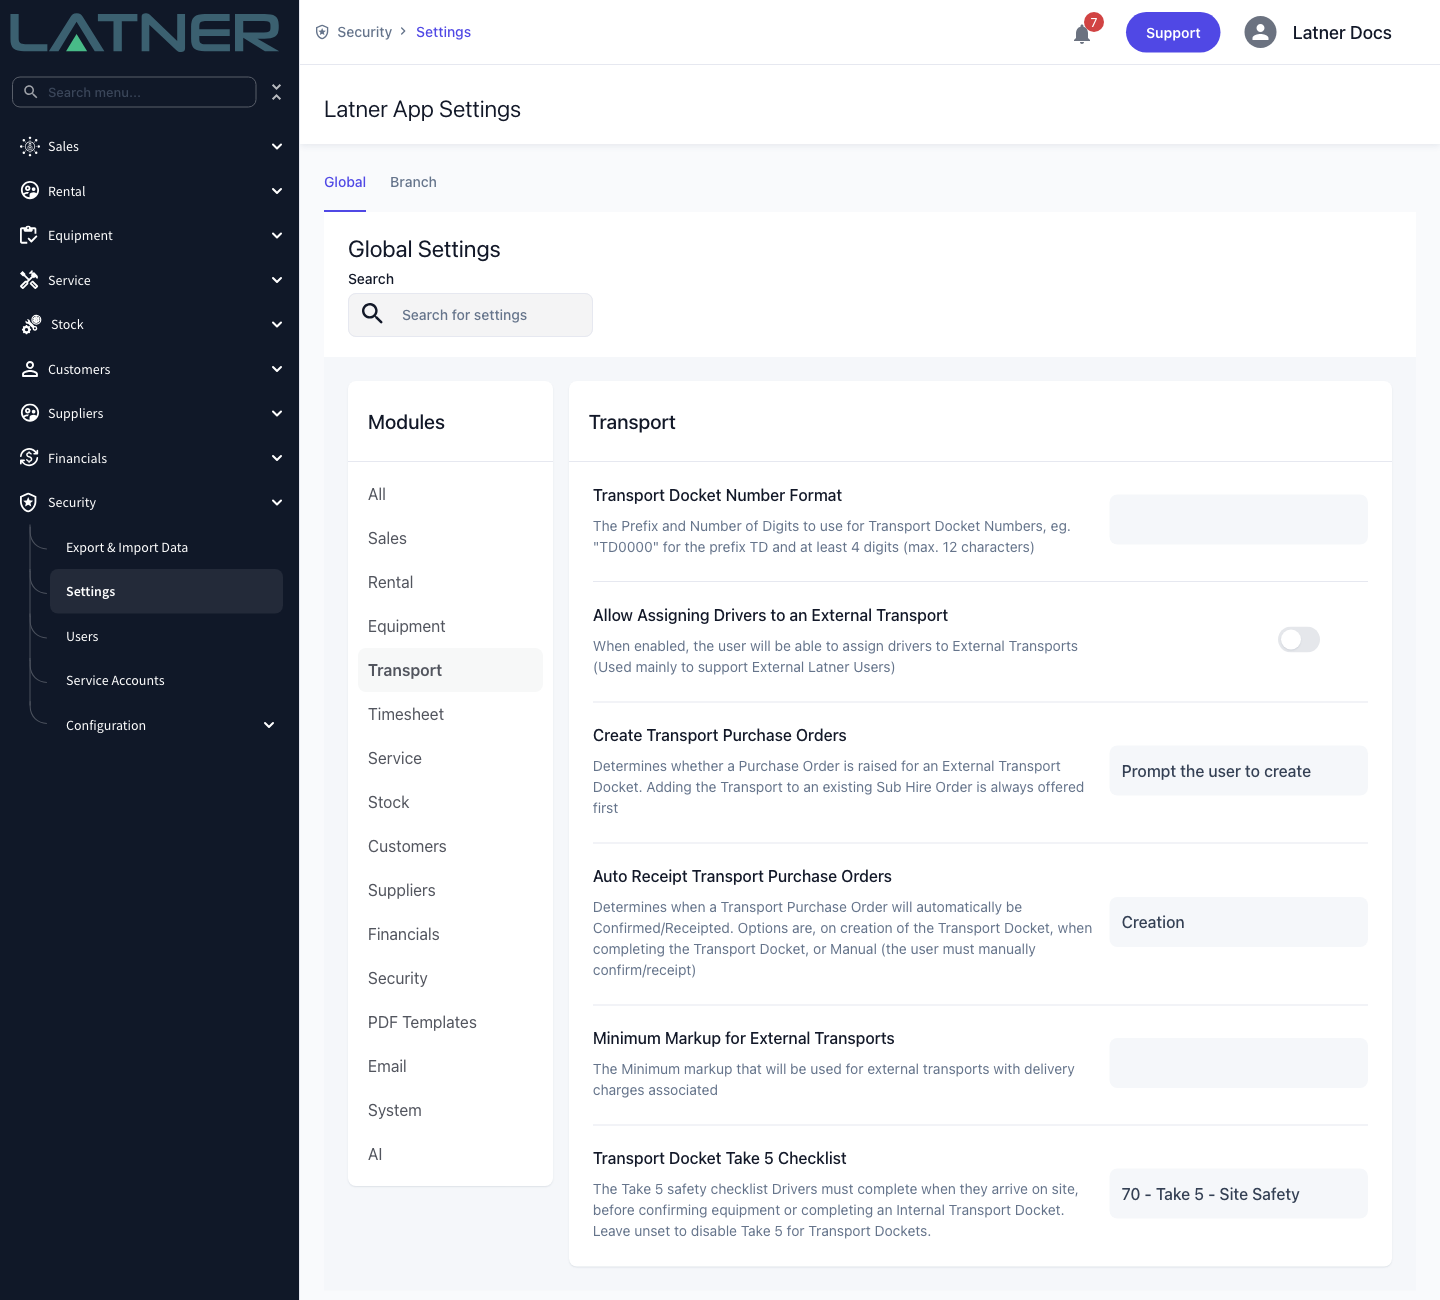Expand the Rental menu chevron
The image size is (1440, 1300).
coord(277,191)
